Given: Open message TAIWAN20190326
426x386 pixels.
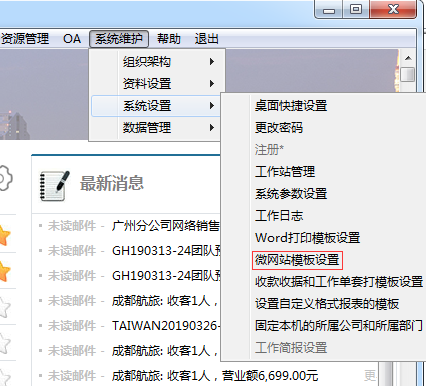Looking at the screenshot, I should pos(166,326).
